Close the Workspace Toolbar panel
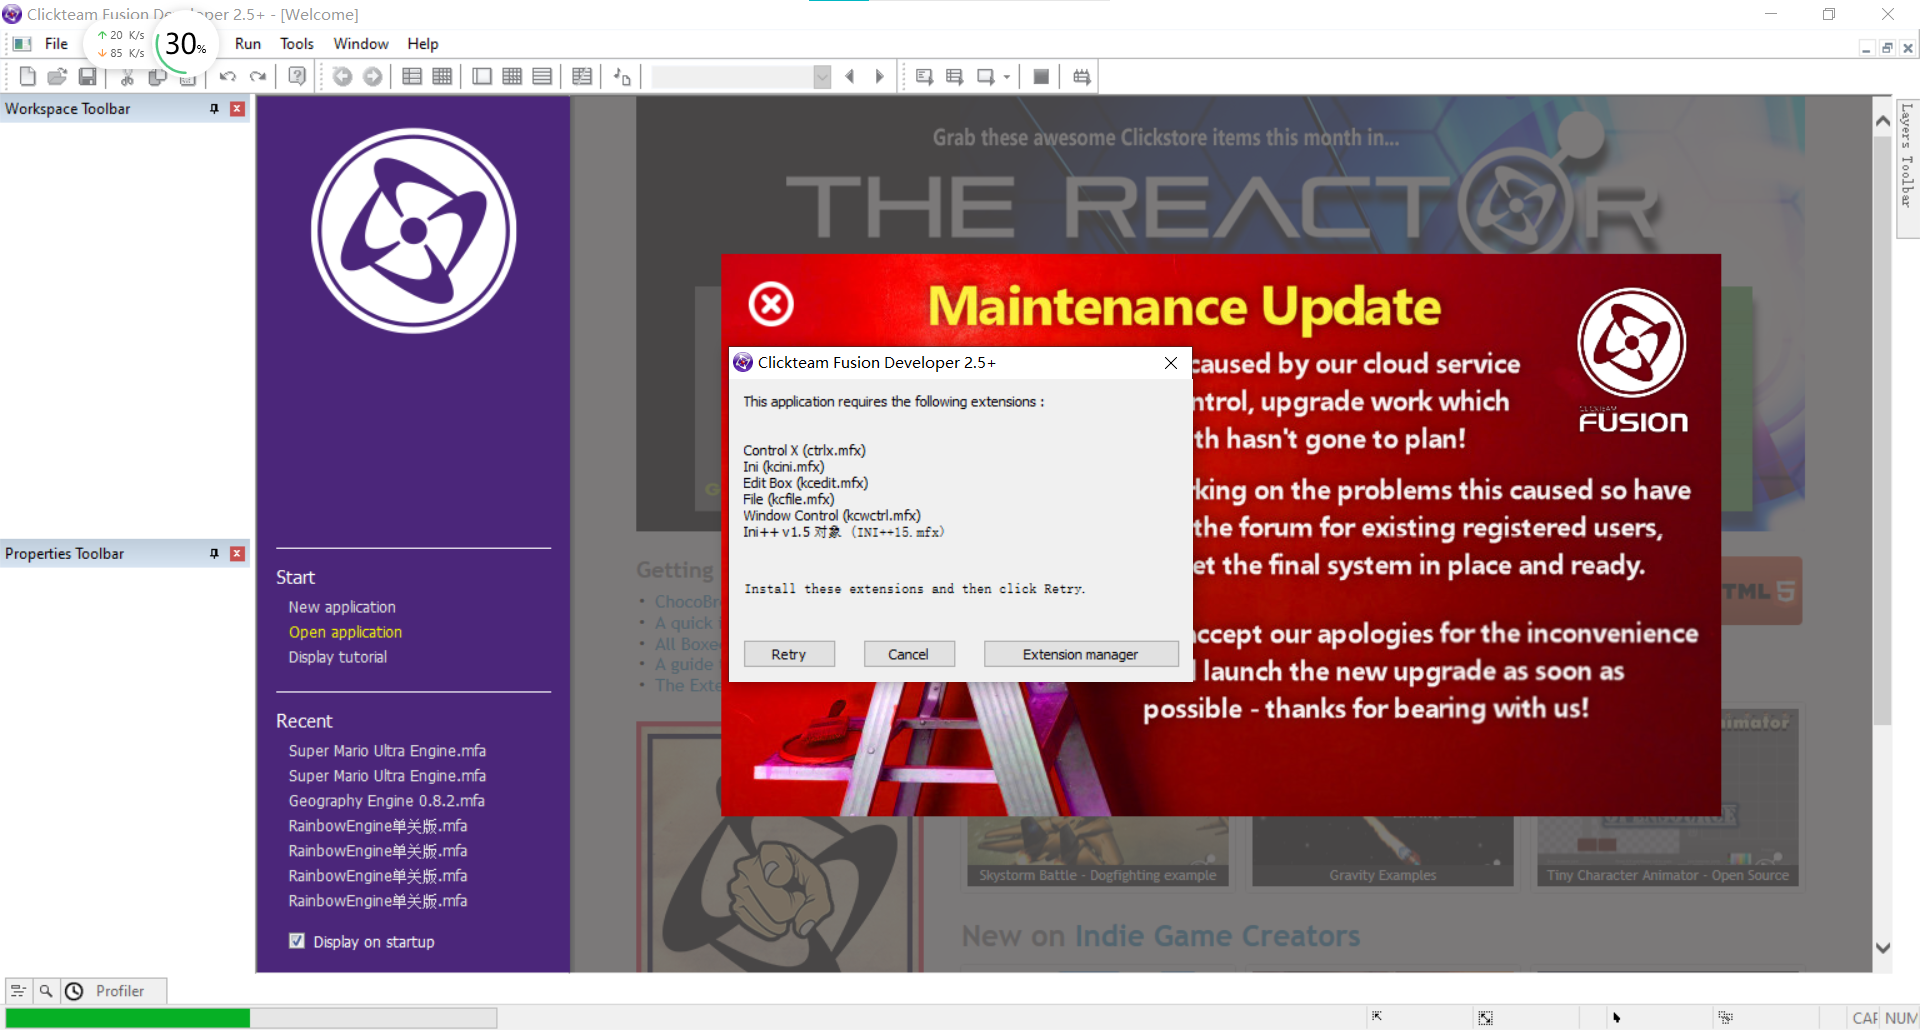The width and height of the screenshot is (1920, 1030). pos(238,108)
